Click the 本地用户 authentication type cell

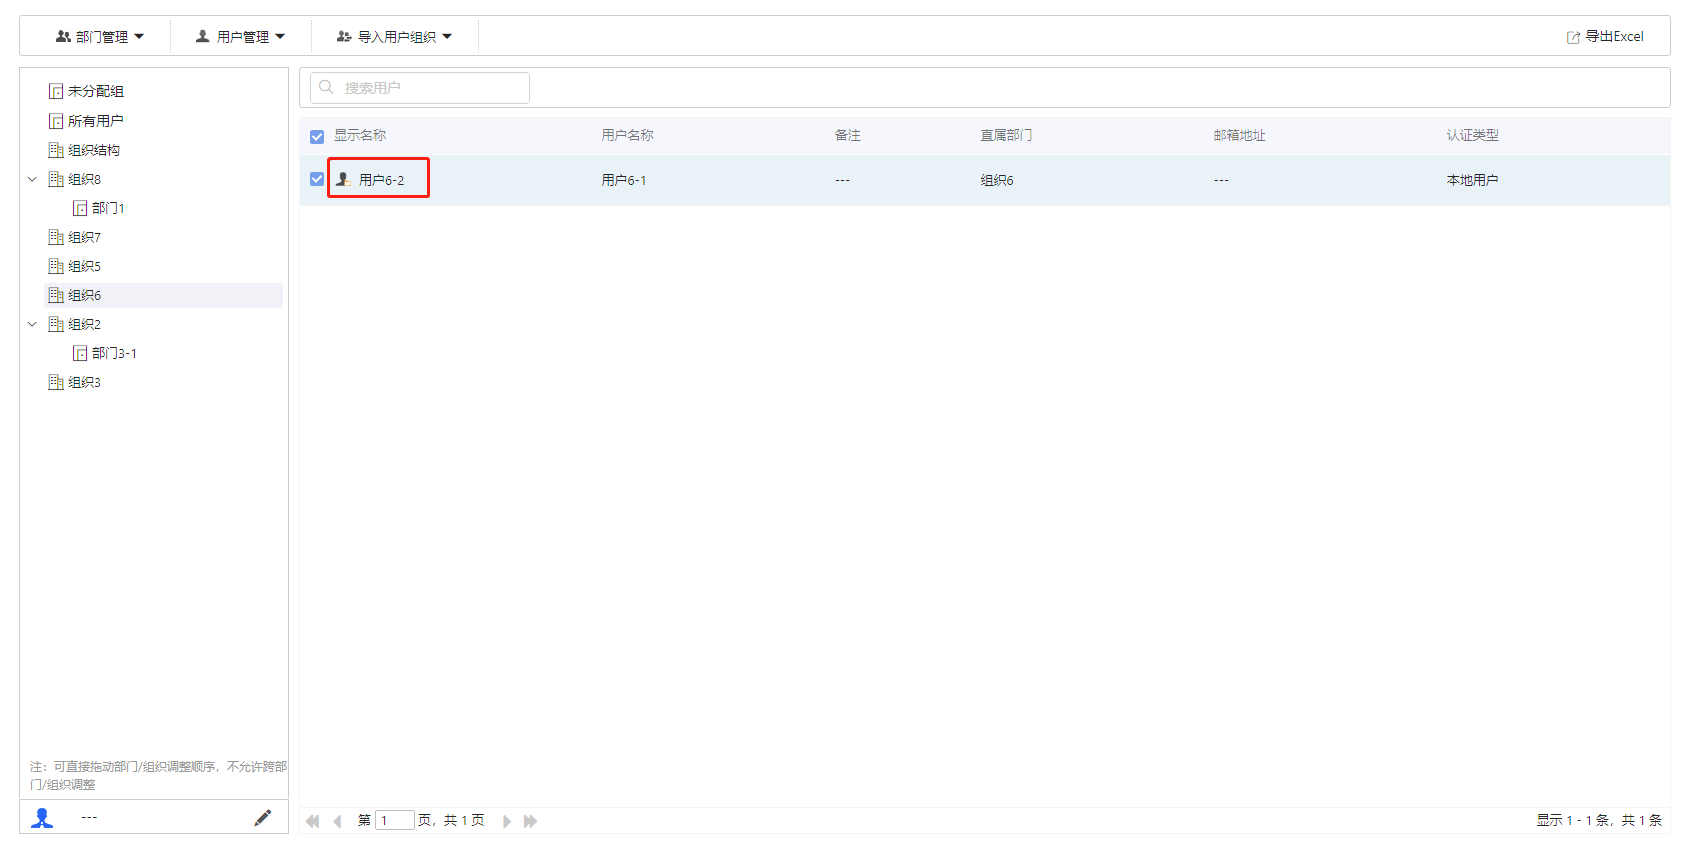pos(1472,180)
